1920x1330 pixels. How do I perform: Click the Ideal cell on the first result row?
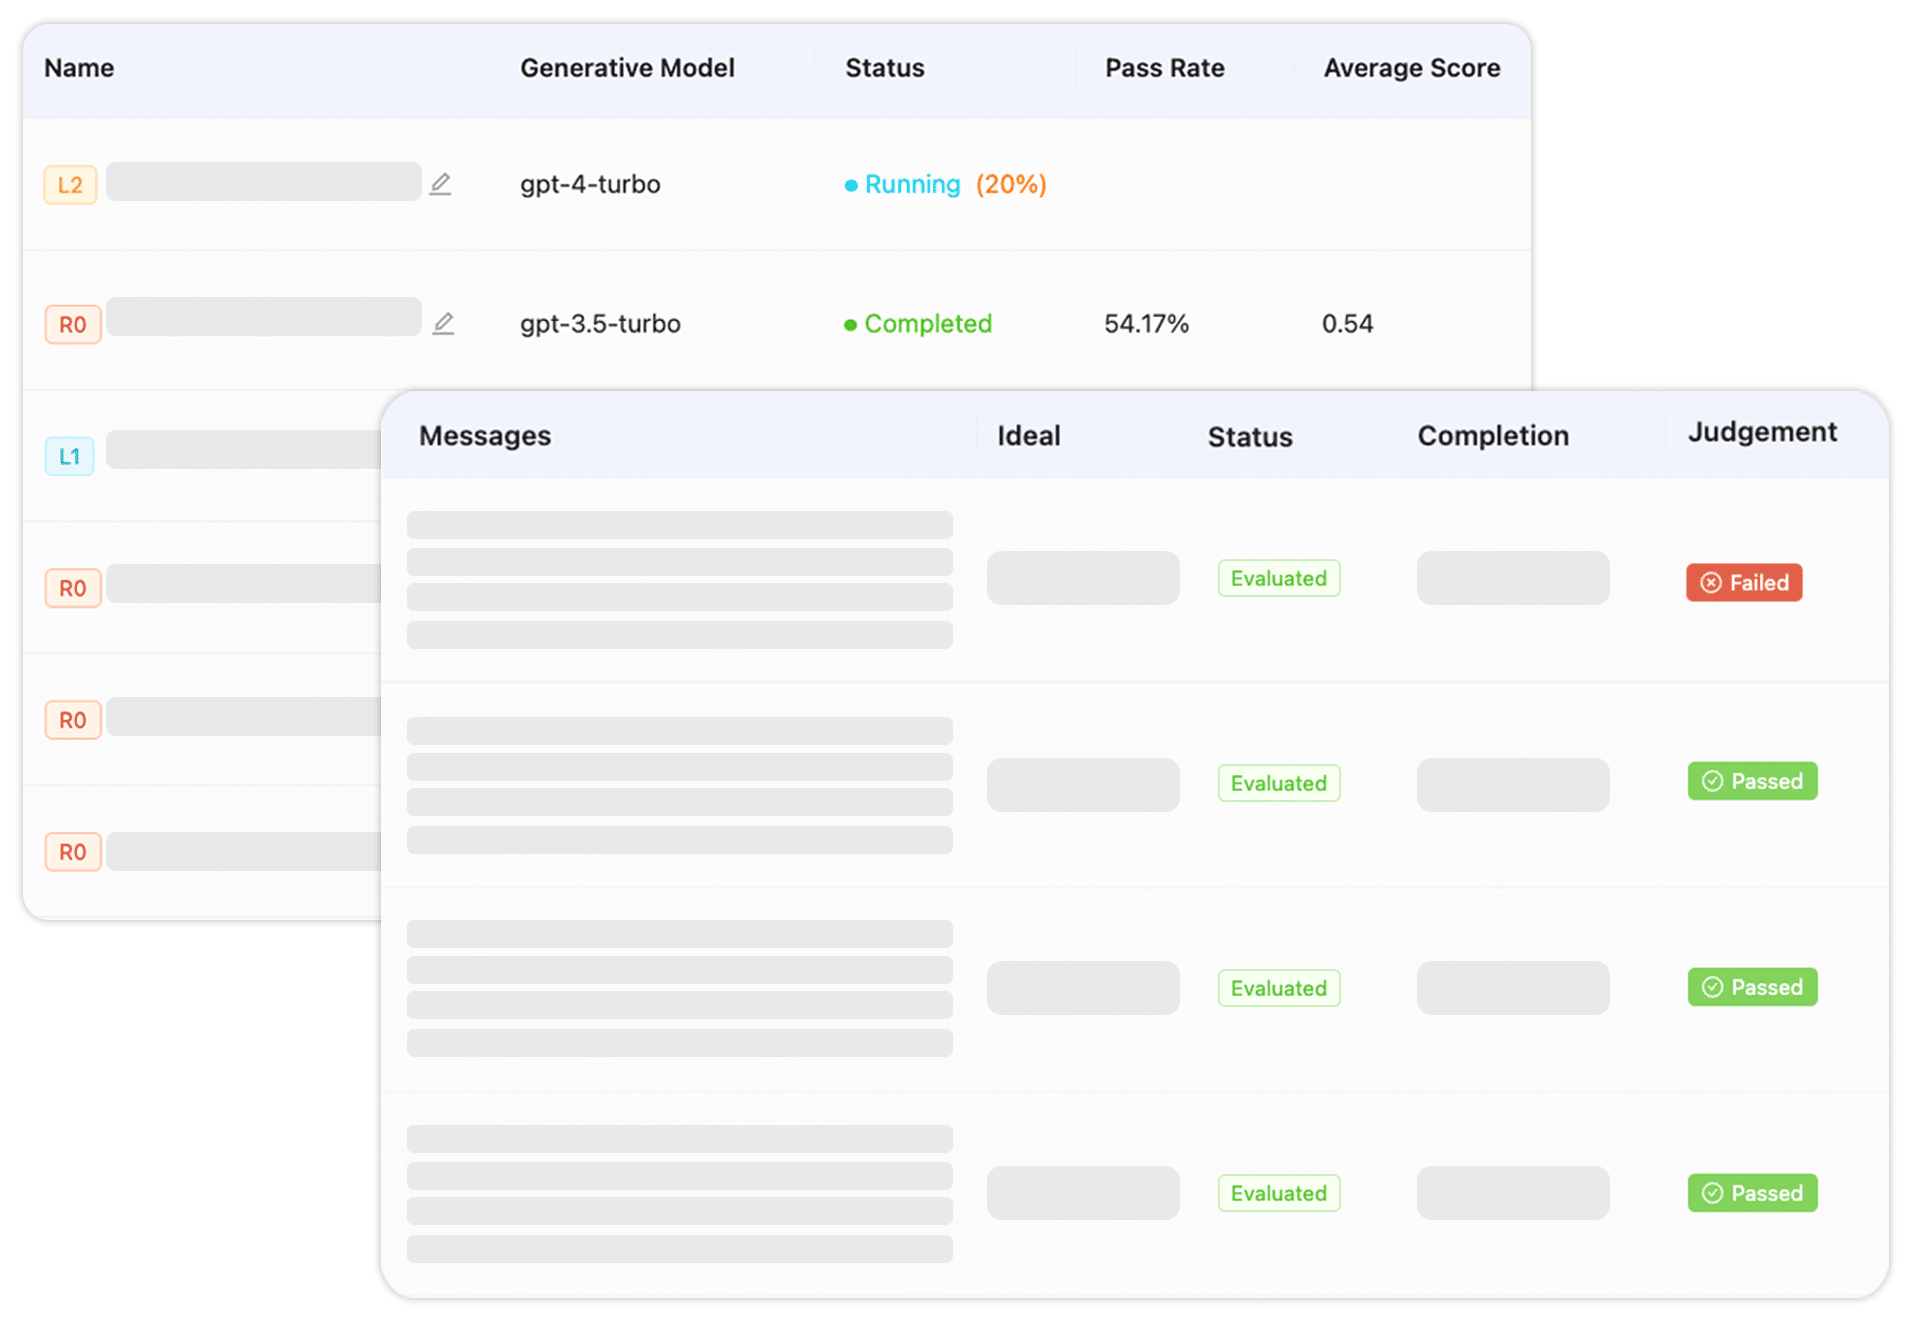1082,578
